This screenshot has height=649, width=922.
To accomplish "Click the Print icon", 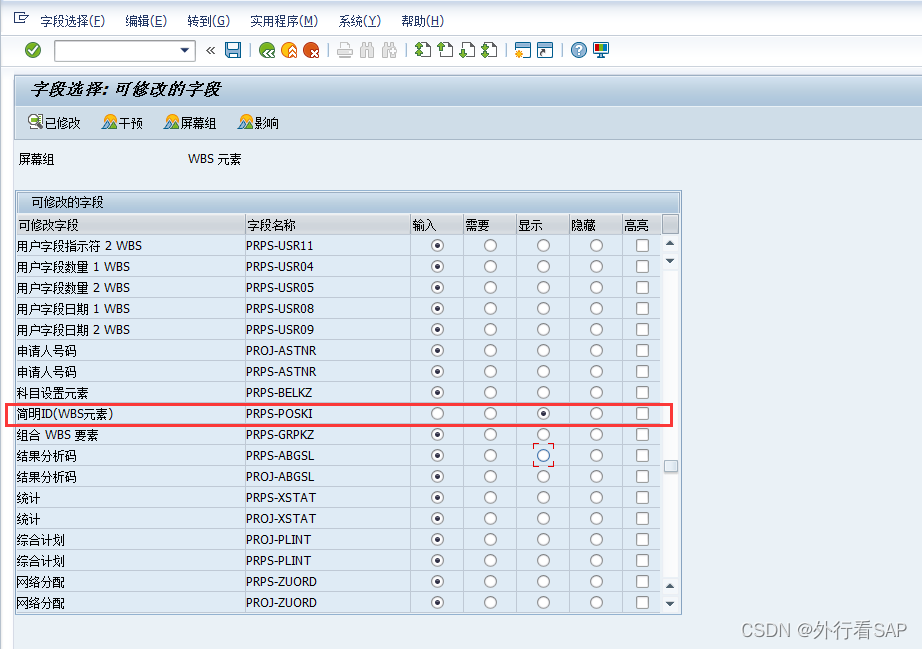I will tap(345, 51).
